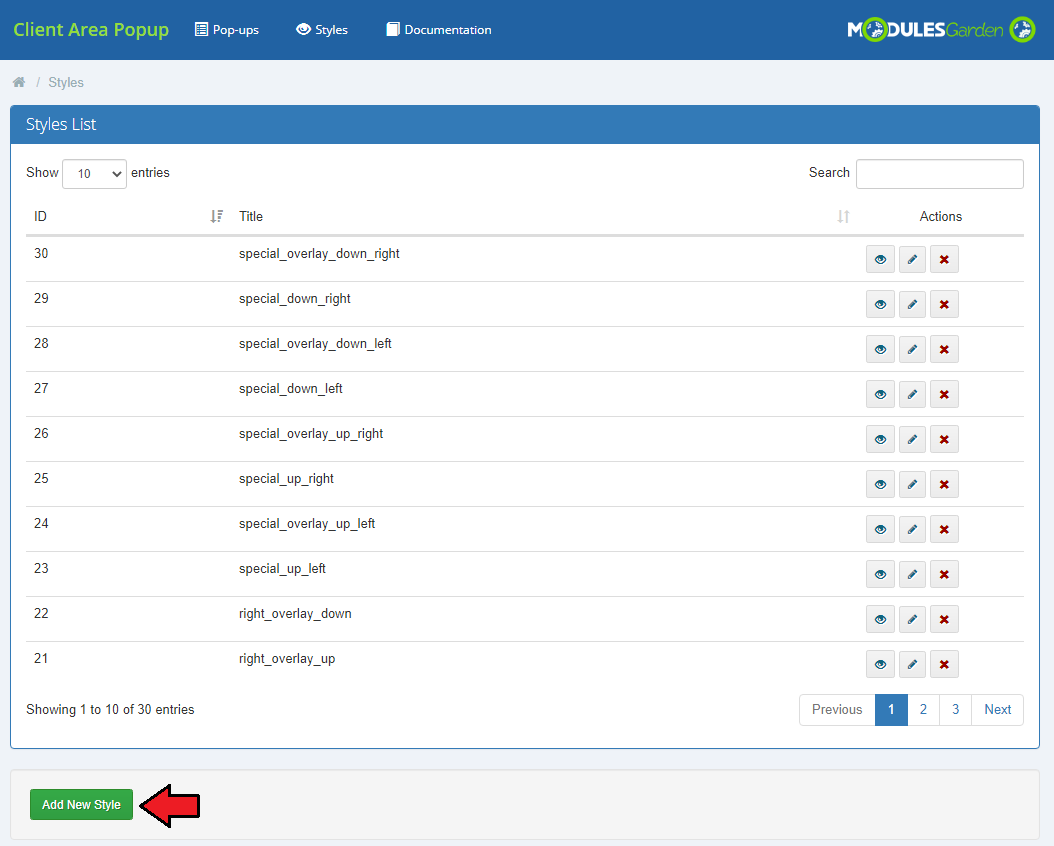Image resolution: width=1054 pixels, height=846 pixels.
Task: Edit the special_up_left style
Action: tap(912, 575)
